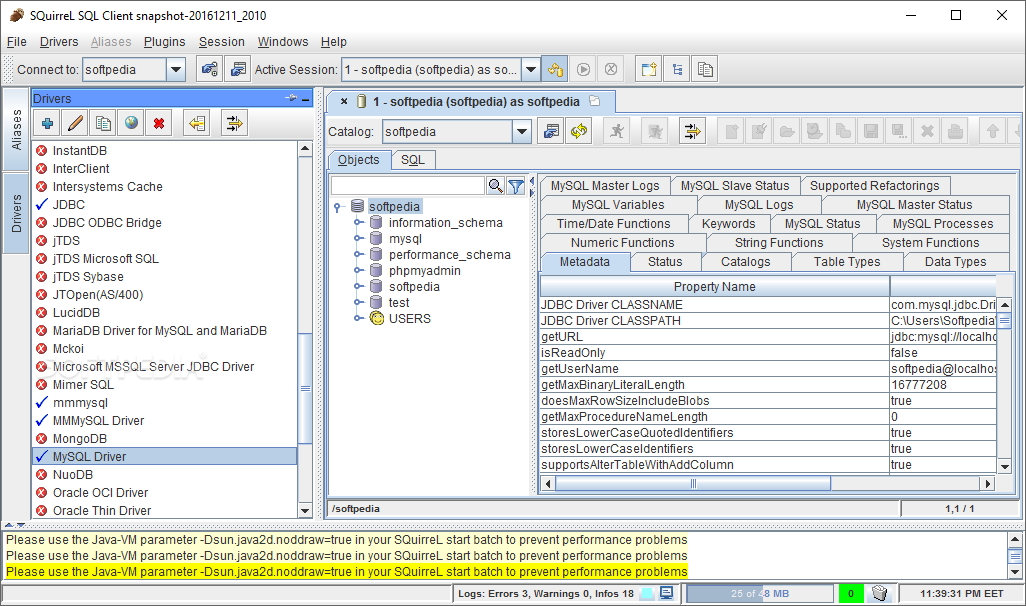Click show loaded drivers only icon in Drivers toolbar
This screenshot has height=606, width=1026.
[234, 123]
